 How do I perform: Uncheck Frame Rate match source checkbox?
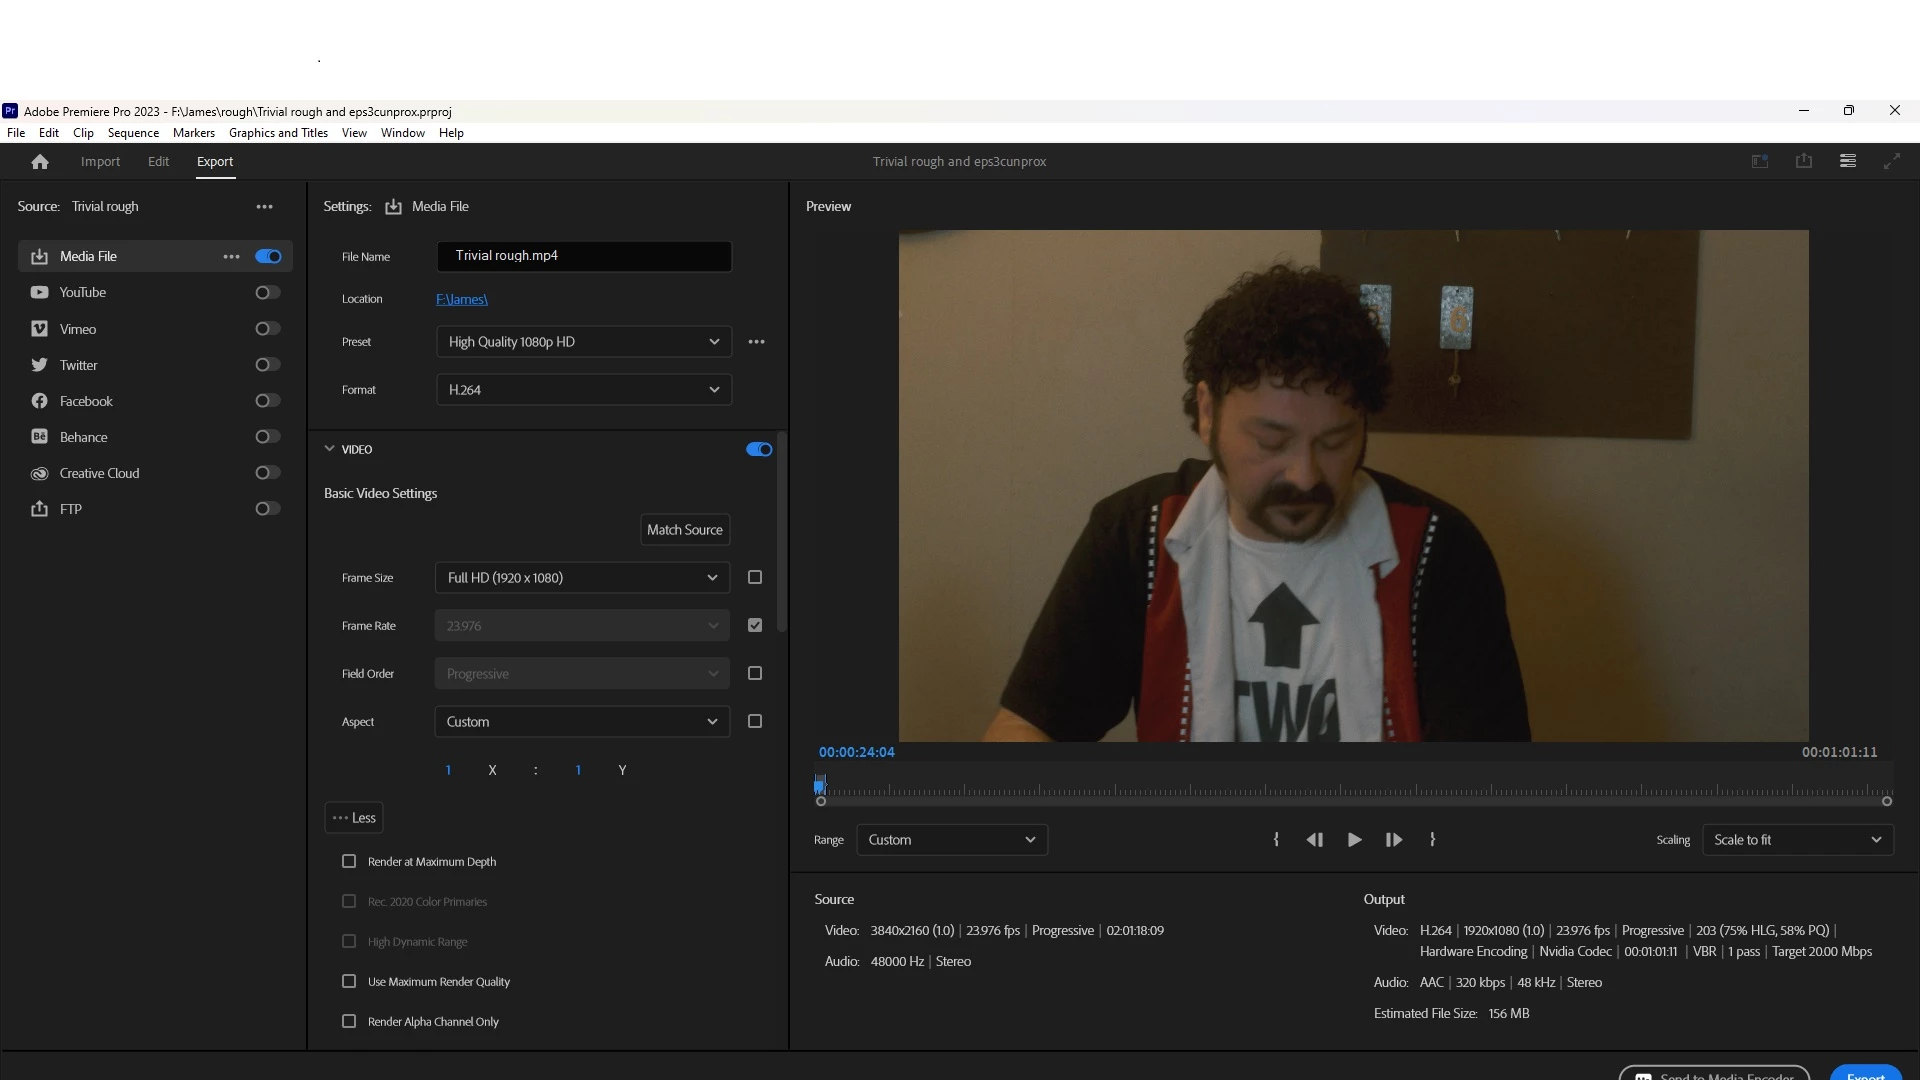tap(755, 626)
